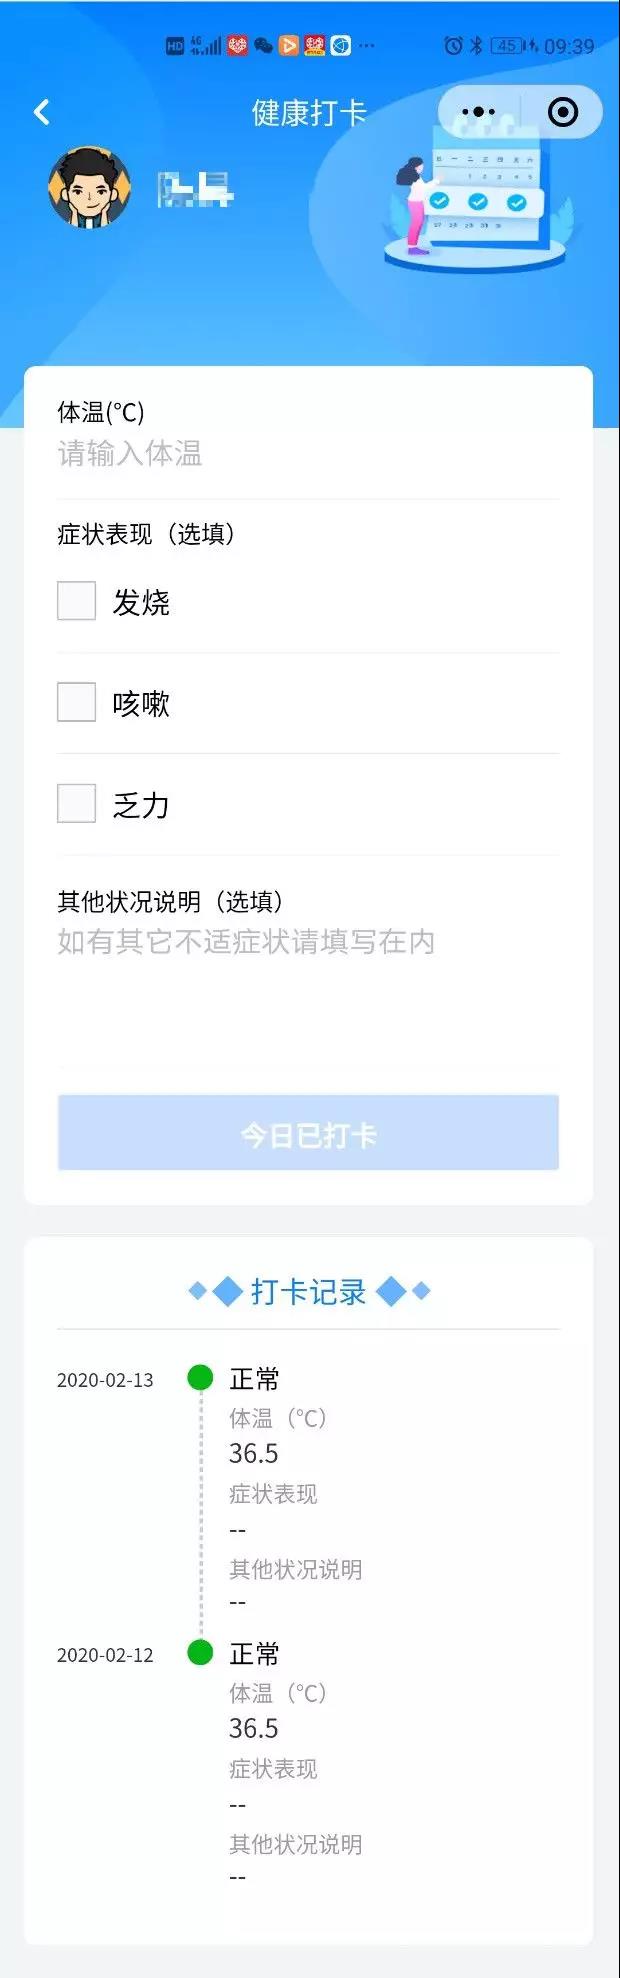Tap the blurred username next to avatar
The height and width of the screenshot is (1978, 620).
[x=195, y=189]
